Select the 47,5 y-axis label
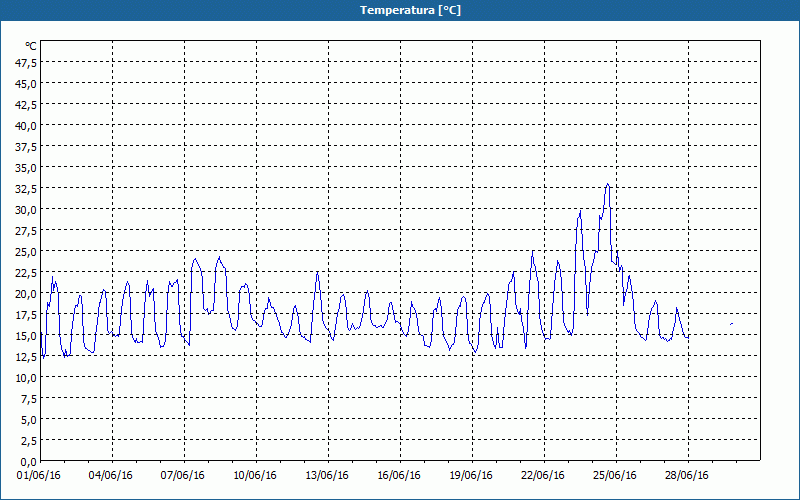Screen dimensions: 800x500 (26, 63)
